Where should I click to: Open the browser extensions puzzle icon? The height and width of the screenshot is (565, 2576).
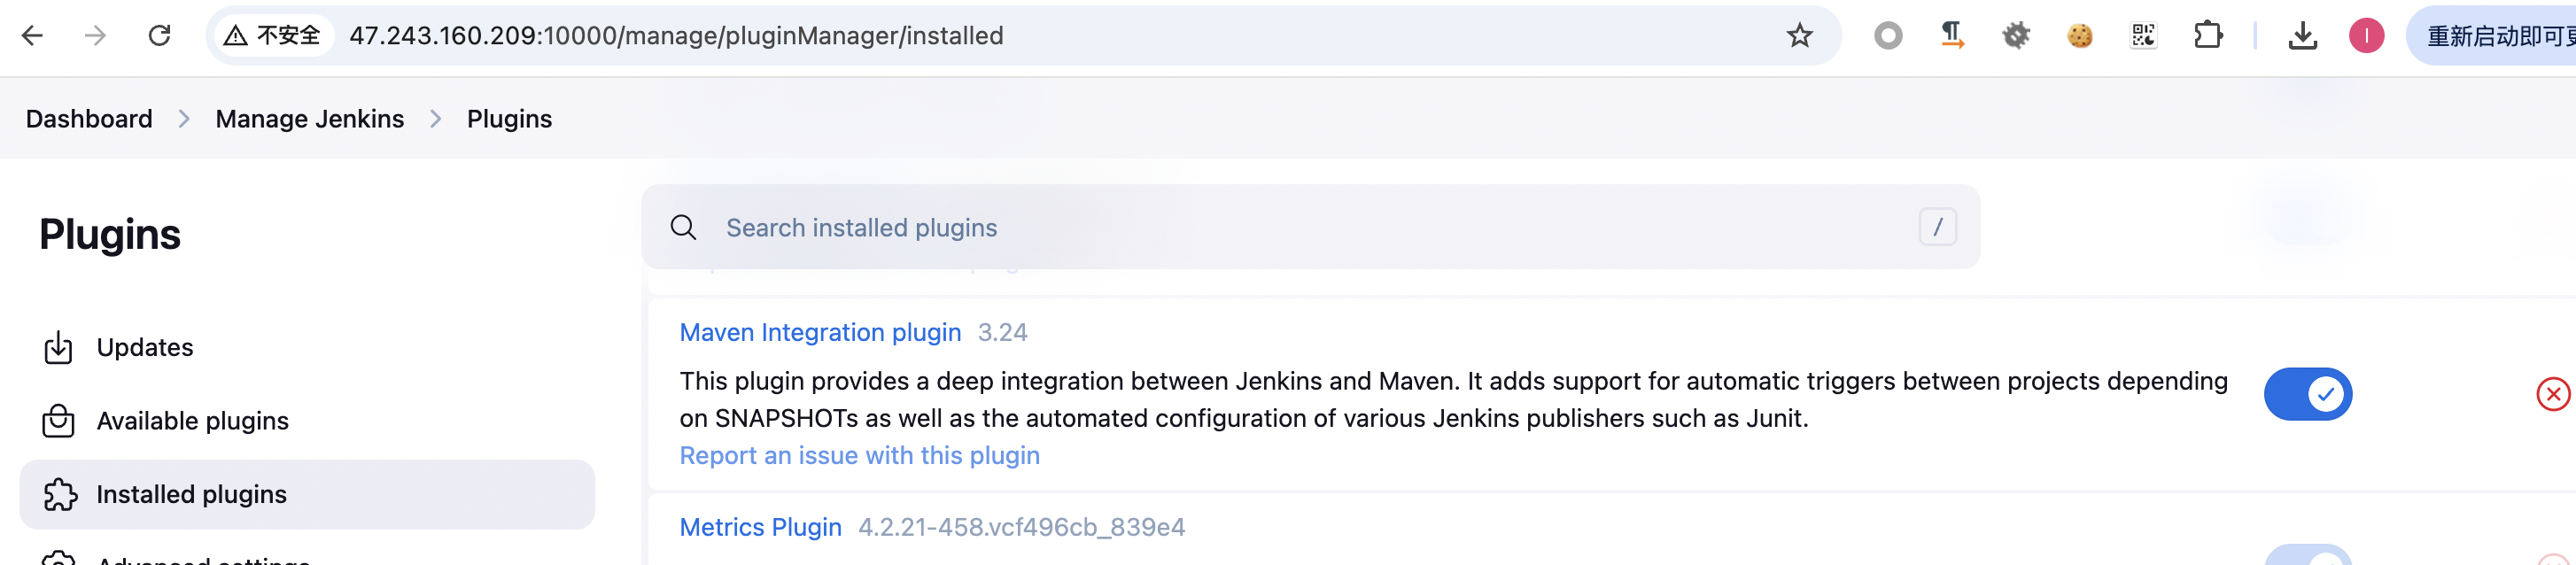tap(2209, 35)
